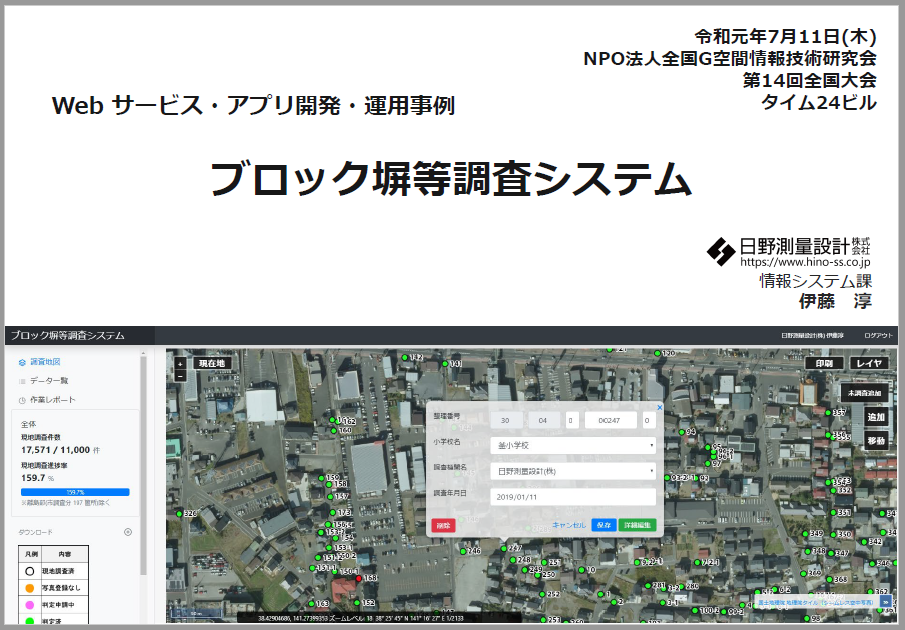Click the 調査年月日 date field
Screen dimensions: 905x630
coord(573,497)
